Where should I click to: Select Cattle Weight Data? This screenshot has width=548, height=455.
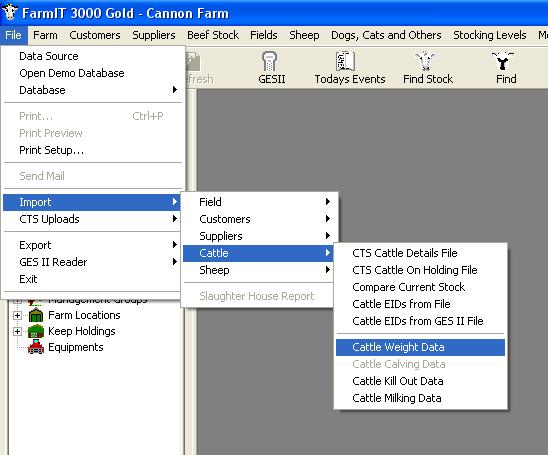coord(420,347)
